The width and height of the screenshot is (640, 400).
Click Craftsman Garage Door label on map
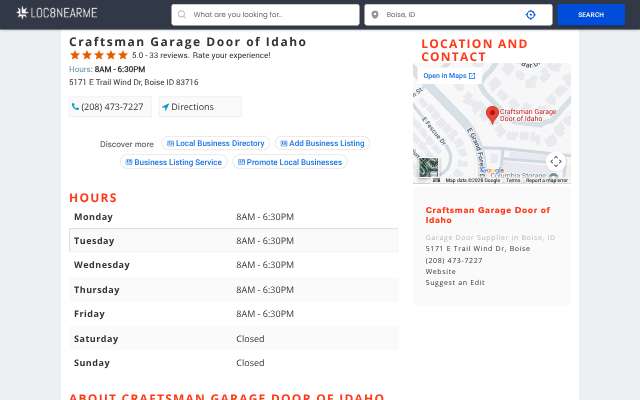[528, 115]
